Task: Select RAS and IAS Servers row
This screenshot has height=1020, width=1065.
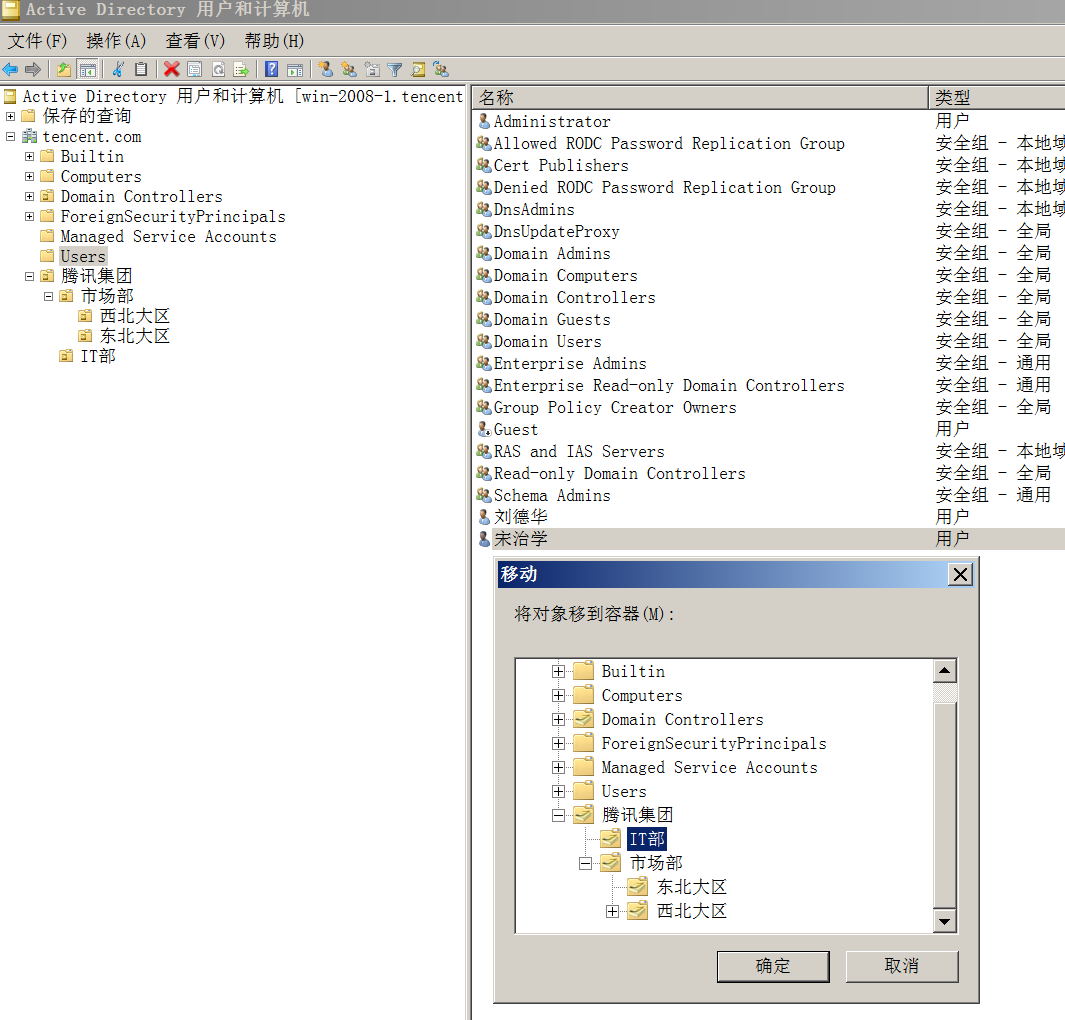Action: (x=579, y=451)
